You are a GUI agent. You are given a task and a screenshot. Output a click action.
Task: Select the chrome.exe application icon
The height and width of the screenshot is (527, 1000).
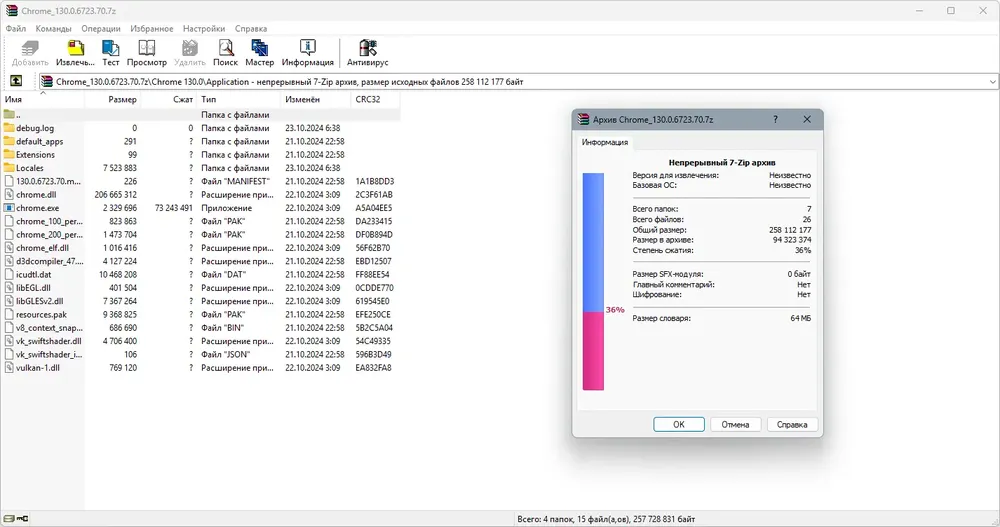click(9, 208)
